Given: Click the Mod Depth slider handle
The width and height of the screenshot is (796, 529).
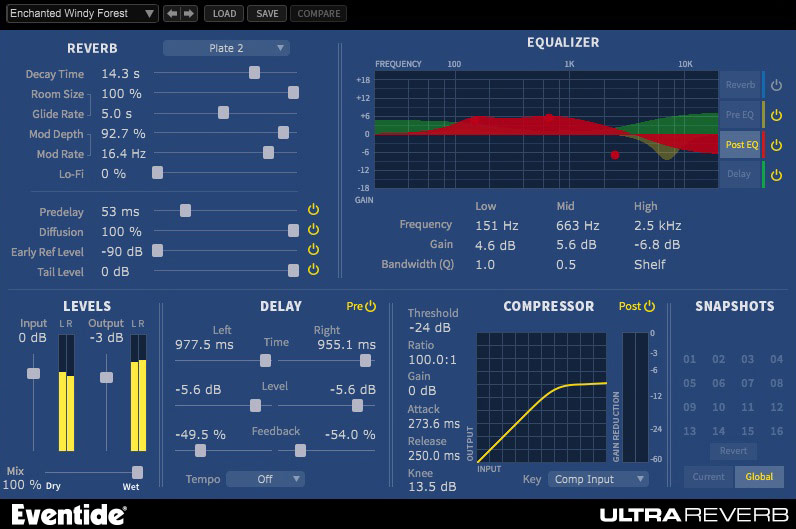Looking at the screenshot, I should coord(283,133).
